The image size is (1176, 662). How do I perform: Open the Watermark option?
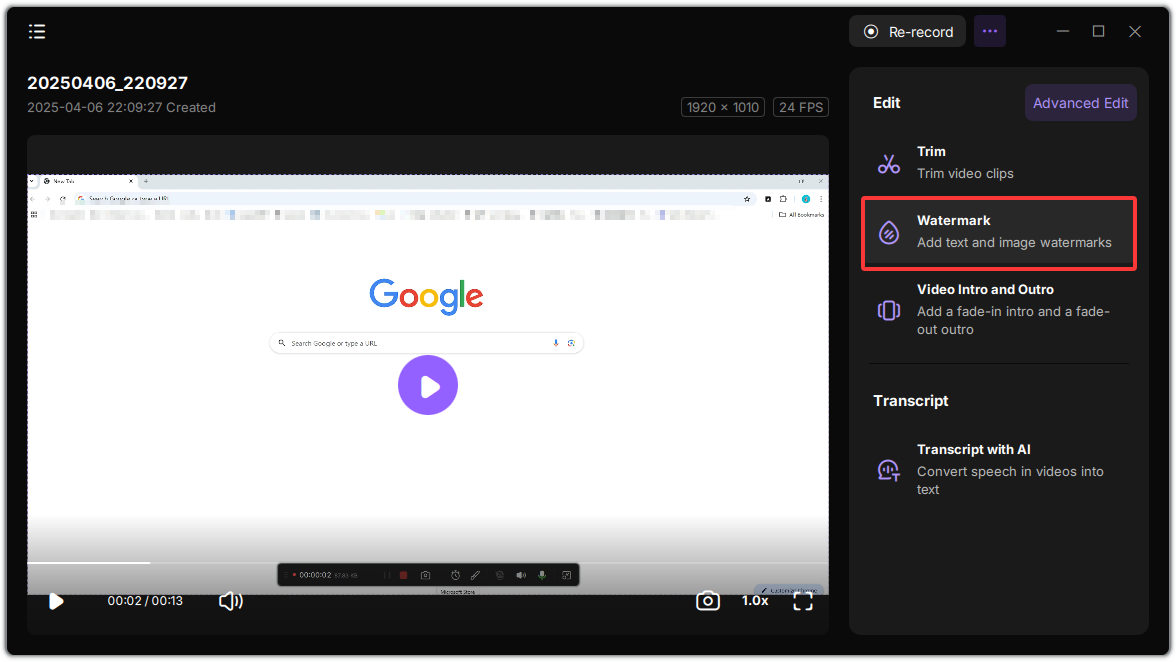(998, 232)
